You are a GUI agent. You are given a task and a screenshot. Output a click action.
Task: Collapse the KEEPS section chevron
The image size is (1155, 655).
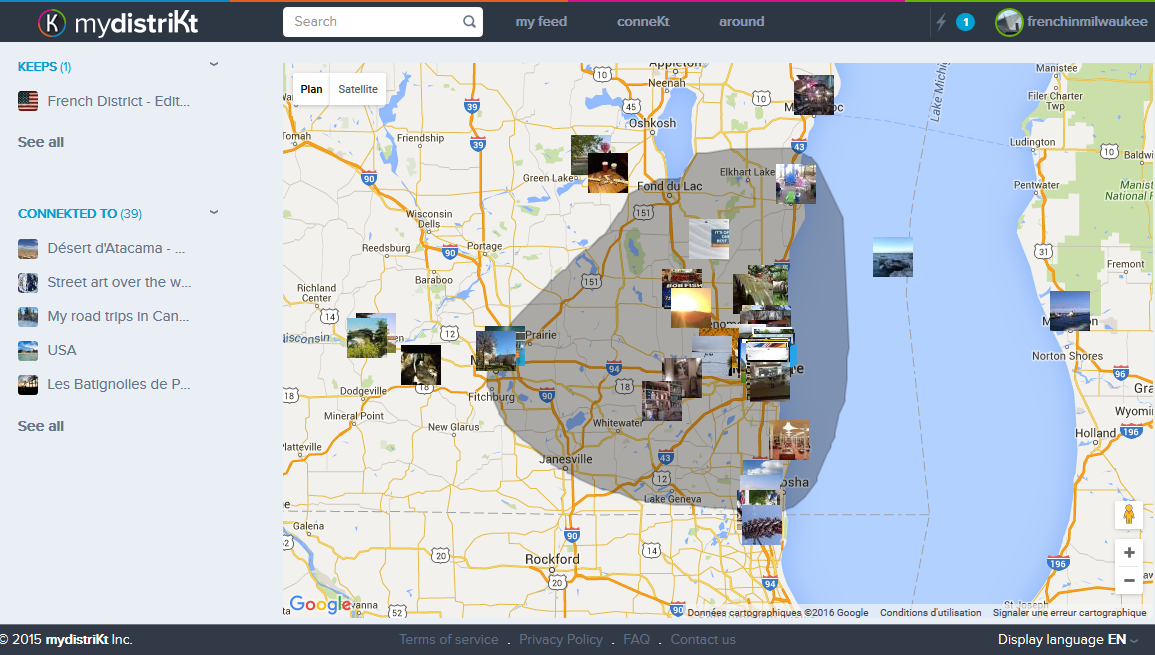(213, 63)
